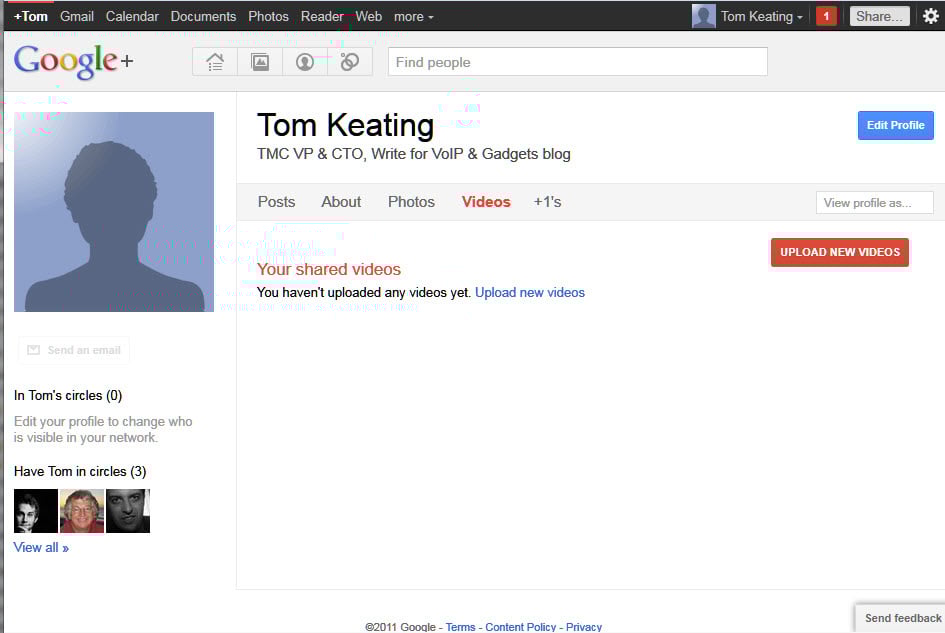Expand the 'more' dropdown menu

(x=413, y=16)
